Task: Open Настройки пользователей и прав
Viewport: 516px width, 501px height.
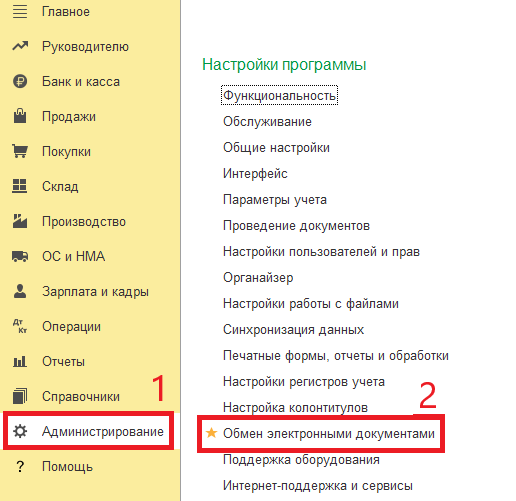Action: [321, 252]
